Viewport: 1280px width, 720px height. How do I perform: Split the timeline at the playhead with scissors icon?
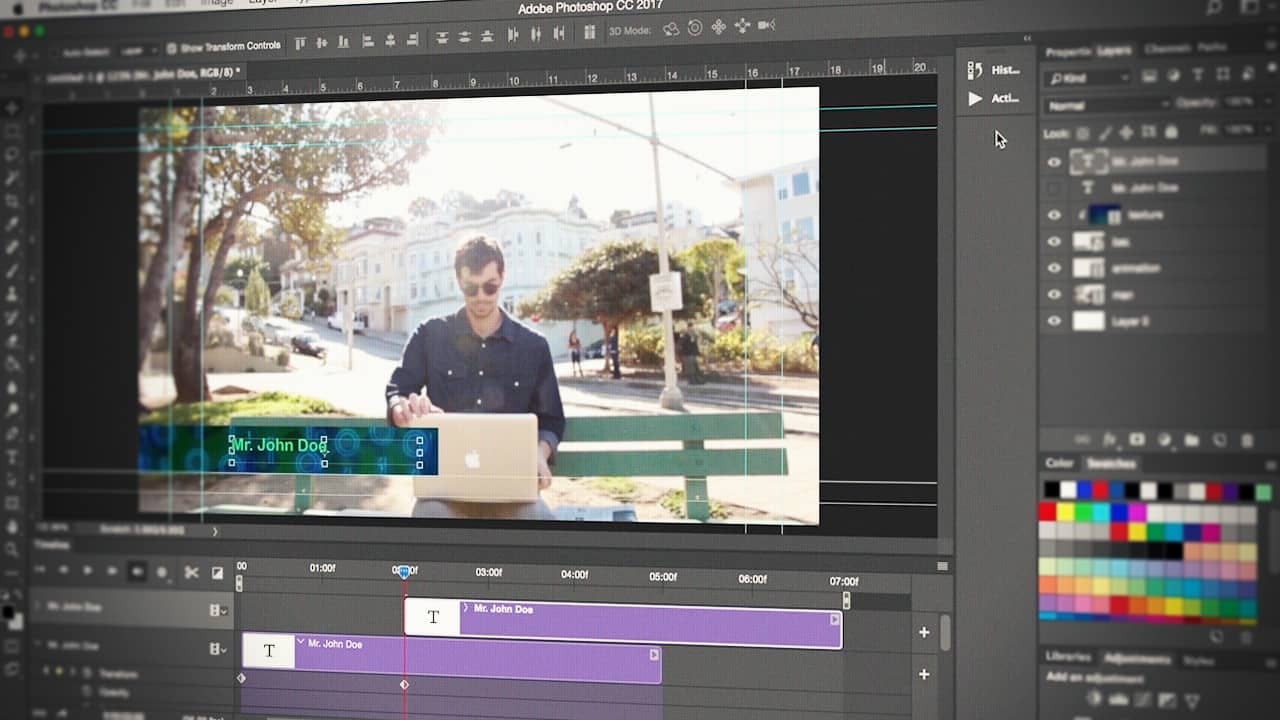click(x=190, y=572)
